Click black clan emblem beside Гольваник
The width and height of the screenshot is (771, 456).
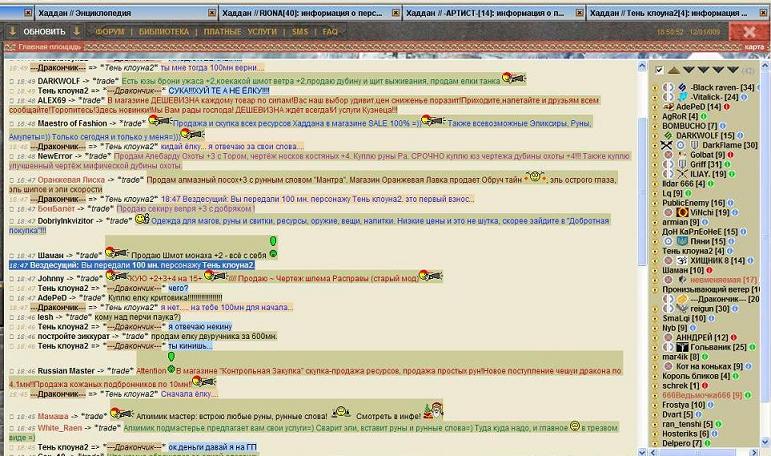pos(682,347)
